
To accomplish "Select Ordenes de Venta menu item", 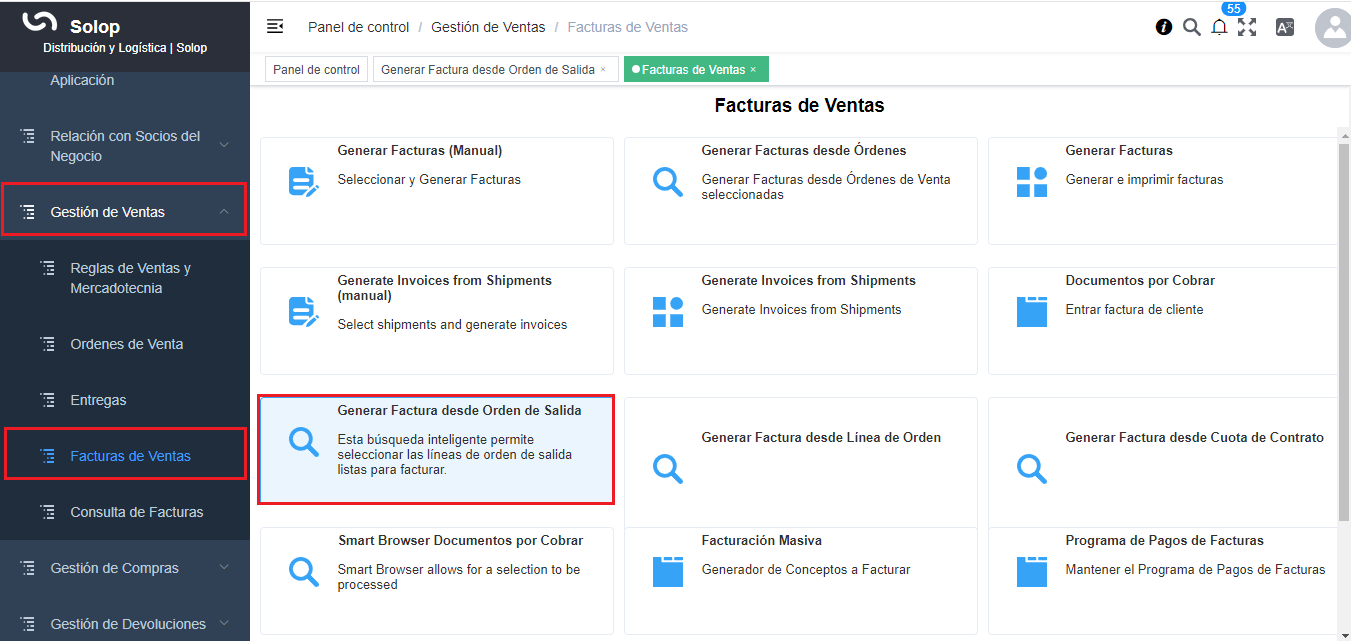I will (126, 344).
